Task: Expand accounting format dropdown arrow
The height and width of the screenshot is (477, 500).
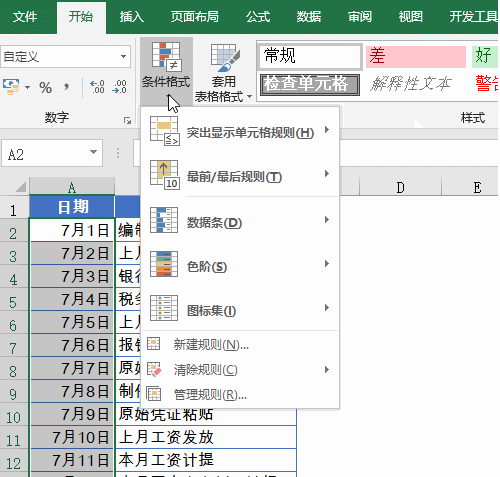Action: [x=27, y=88]
